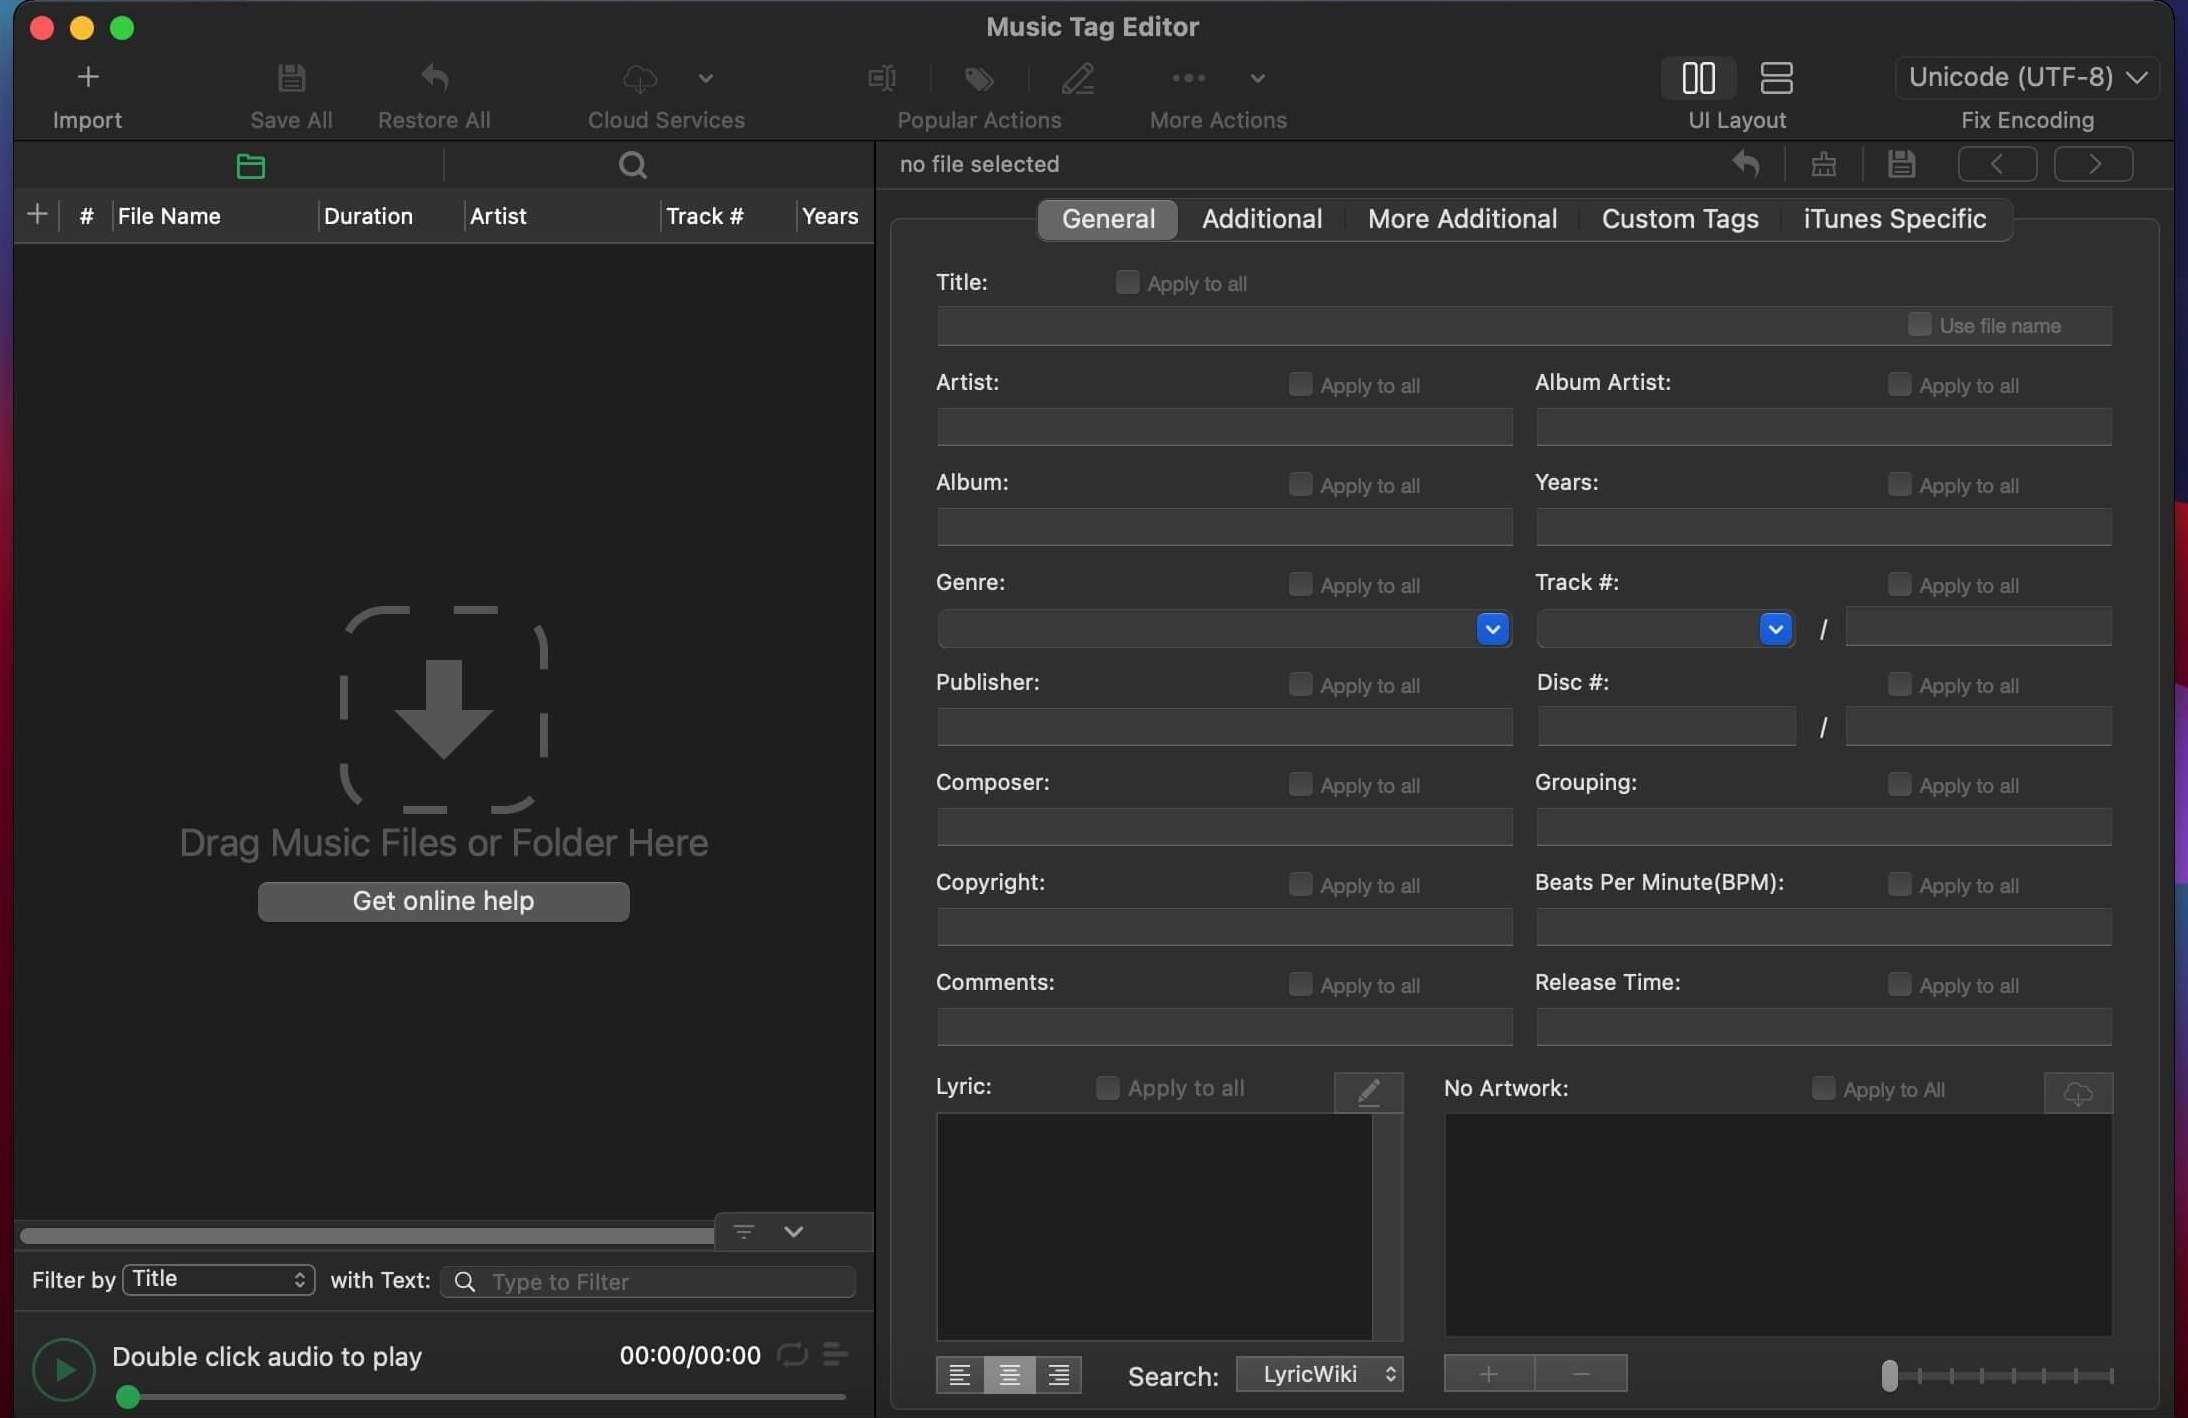Go to next file arrow button
The image size is (2188, 1418).
pos(2093,164)
